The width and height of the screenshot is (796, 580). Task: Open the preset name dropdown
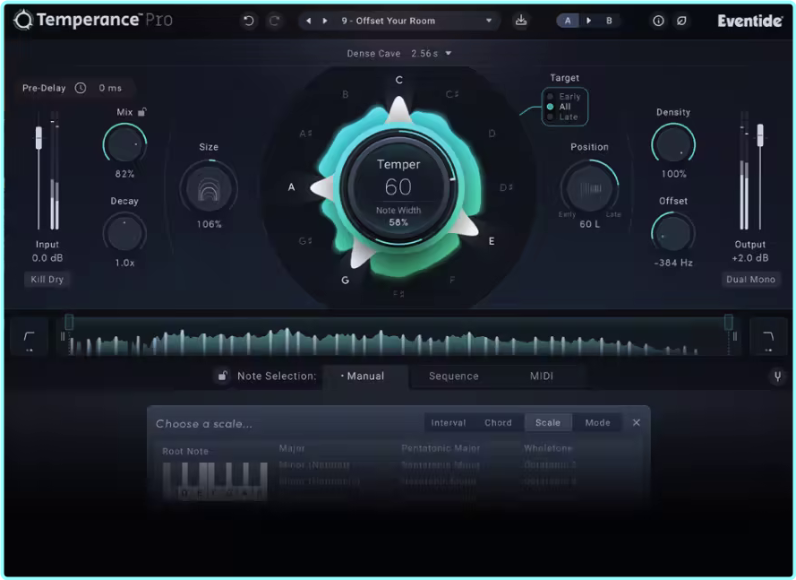tap(488, 21)
